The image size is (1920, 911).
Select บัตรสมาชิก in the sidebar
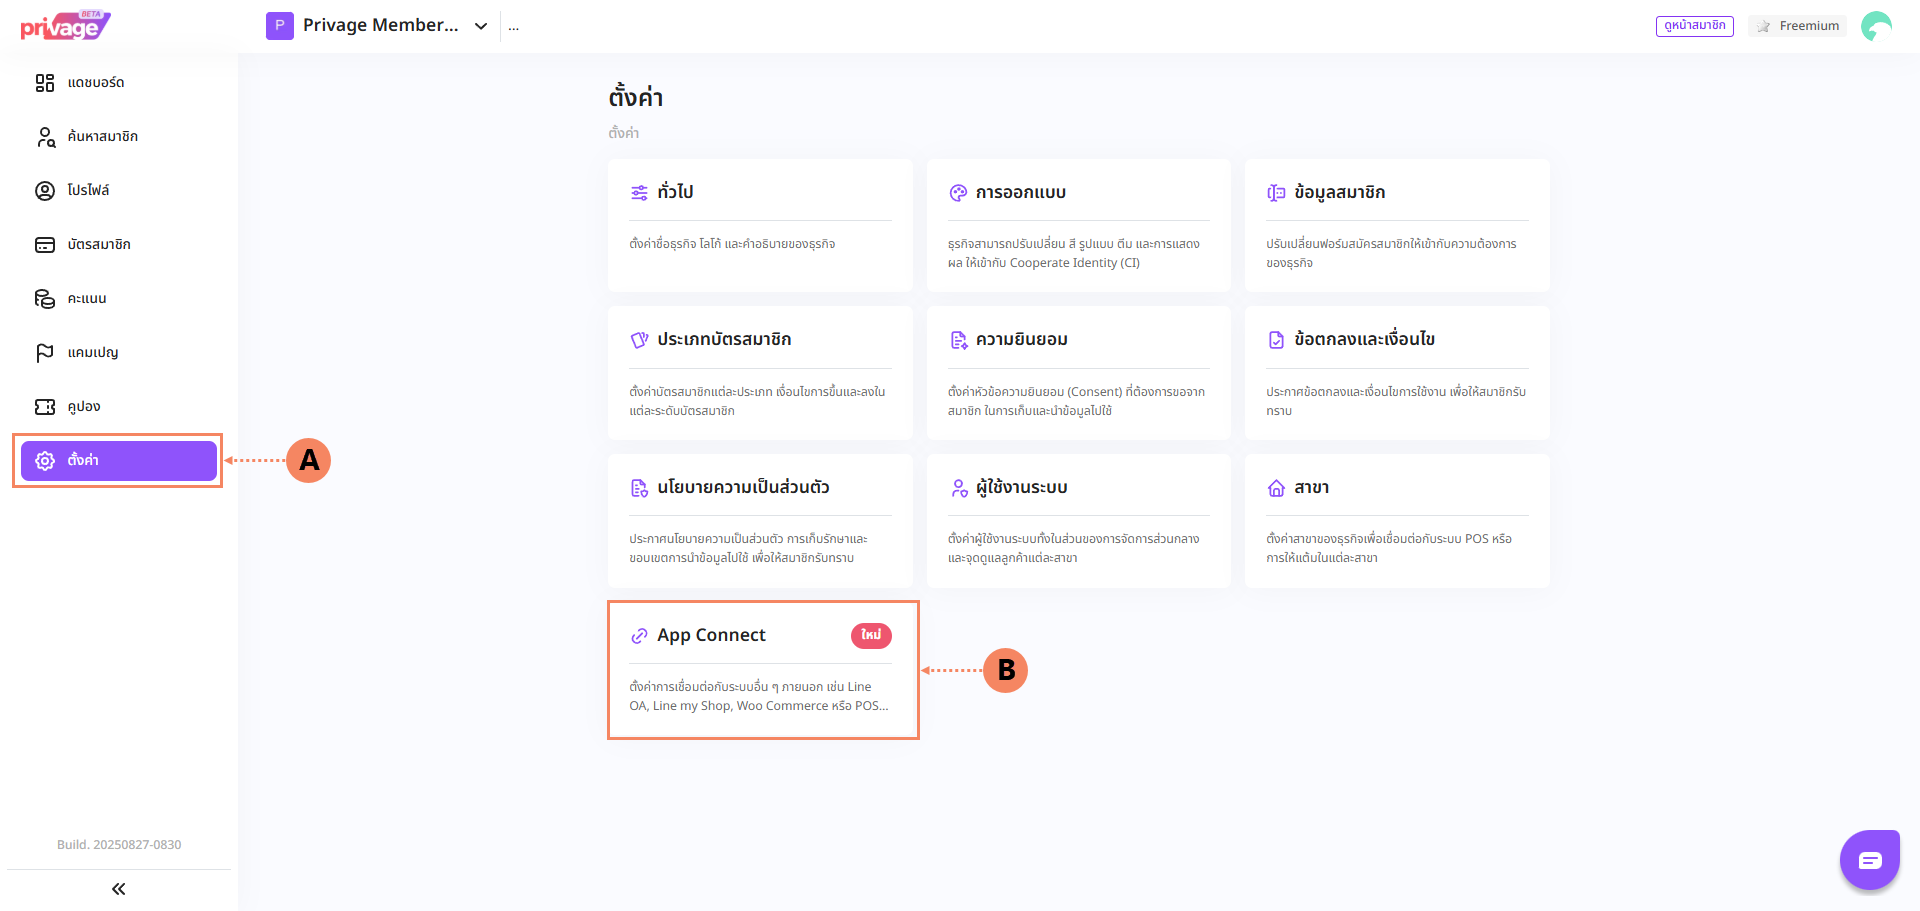(x=98, y=245)
